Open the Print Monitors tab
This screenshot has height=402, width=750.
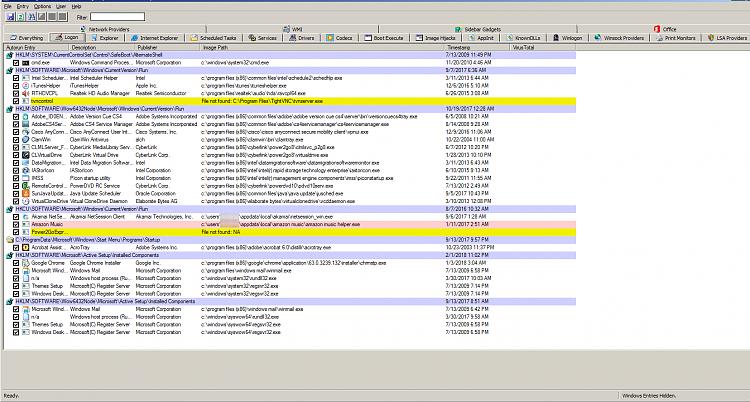[676, 38]
